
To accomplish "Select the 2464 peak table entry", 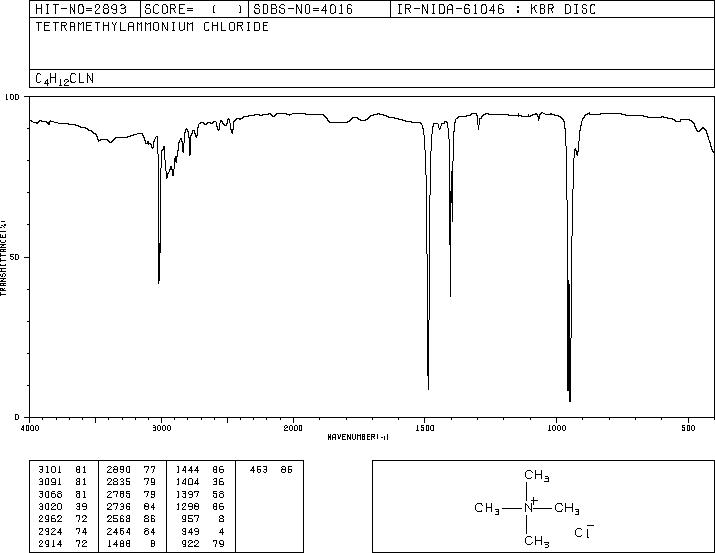I will (131, 532).
